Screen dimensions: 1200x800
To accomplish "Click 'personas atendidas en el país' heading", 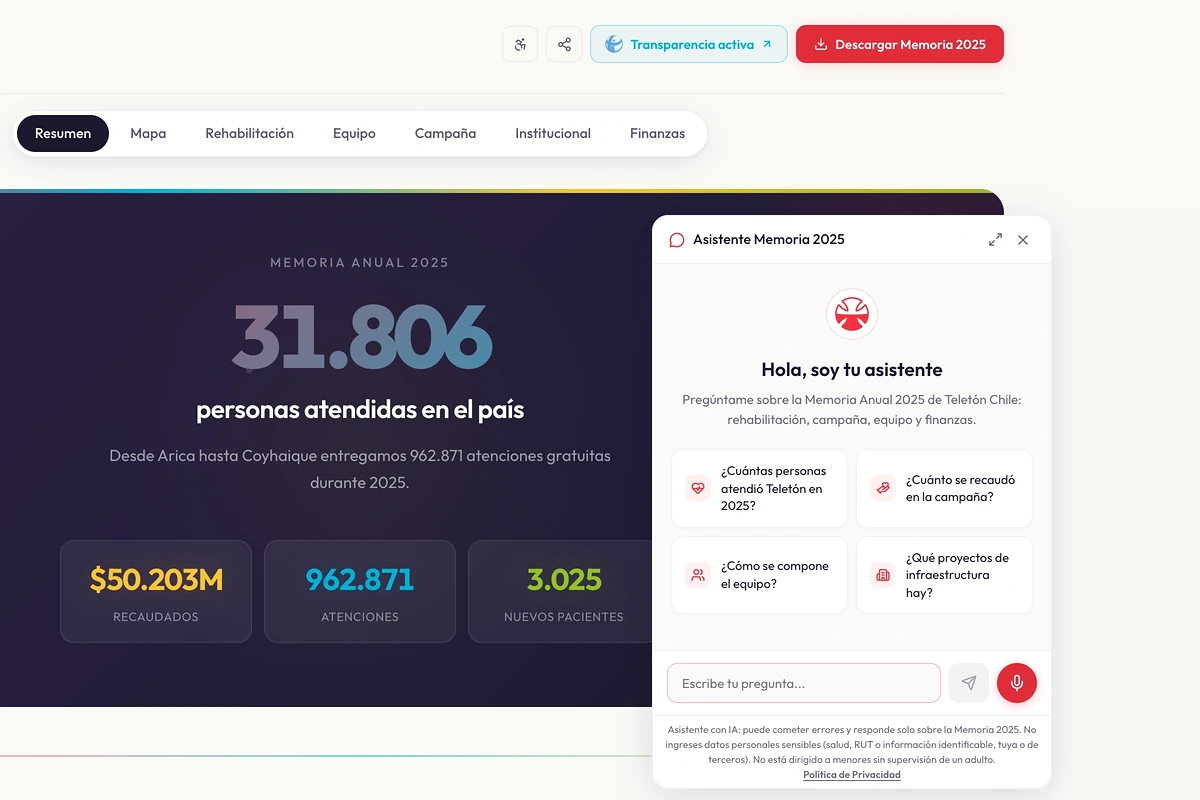I will (x=360, y=409).
